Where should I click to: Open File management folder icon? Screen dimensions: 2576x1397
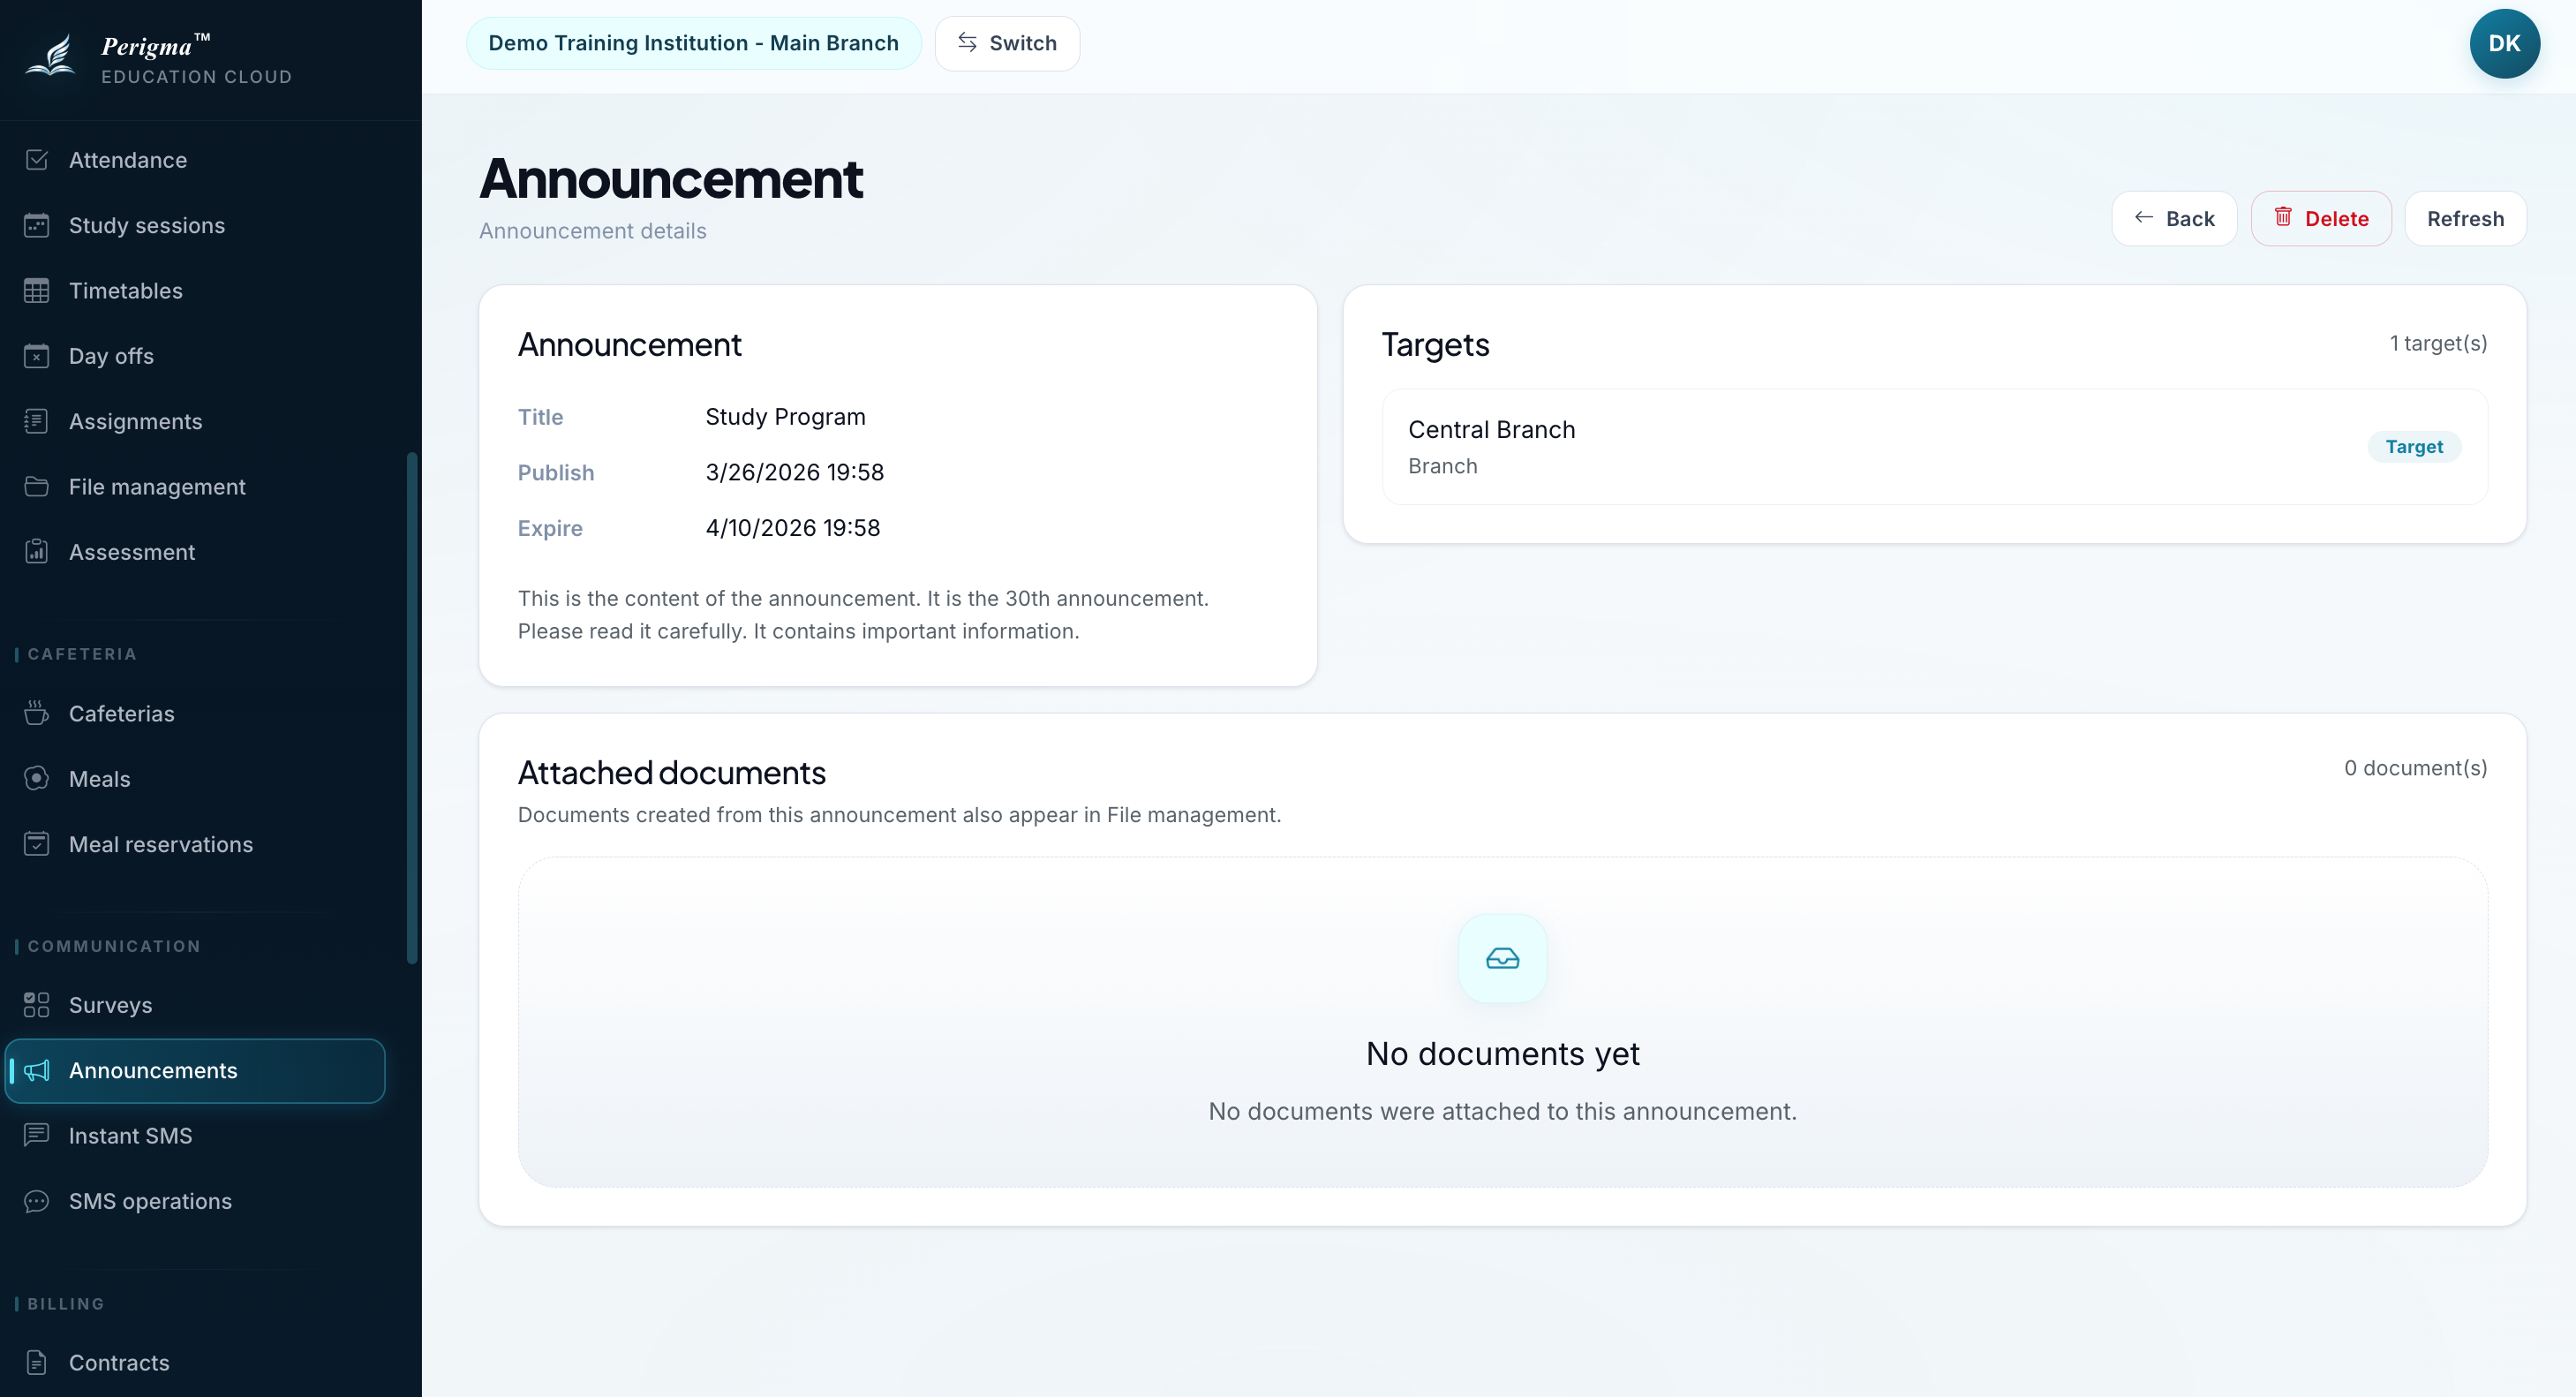coord(36,487)
